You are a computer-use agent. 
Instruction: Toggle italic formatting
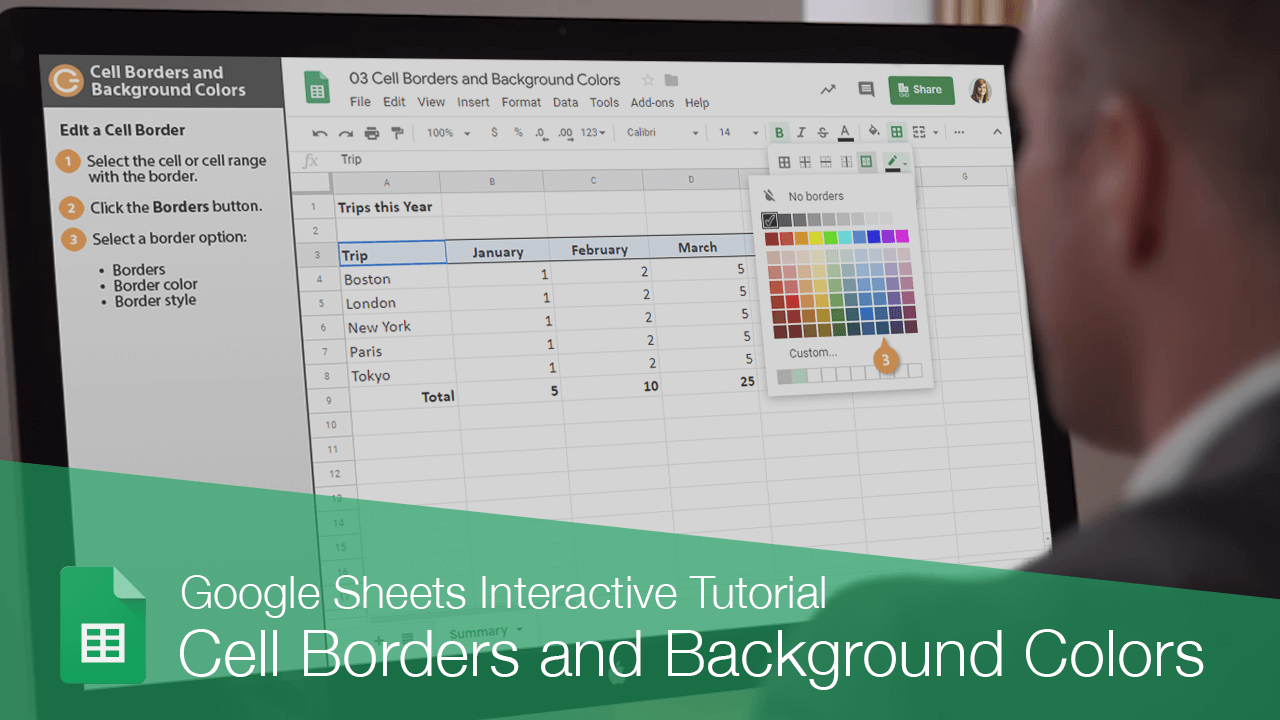pyautogui.click(x=801, y=132)
